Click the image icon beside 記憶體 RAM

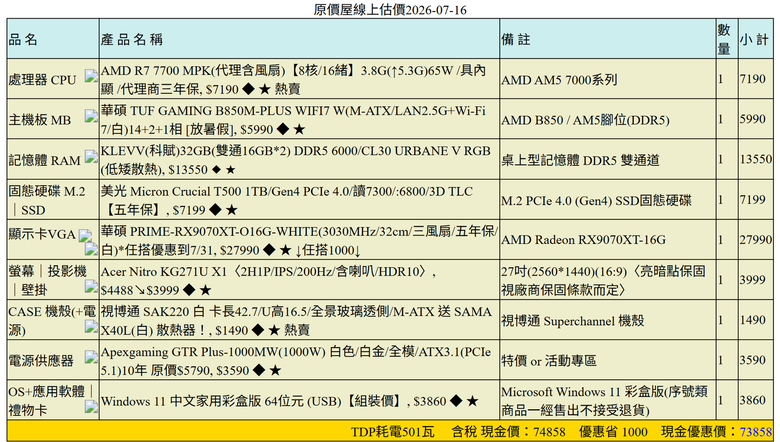point(91,157)
